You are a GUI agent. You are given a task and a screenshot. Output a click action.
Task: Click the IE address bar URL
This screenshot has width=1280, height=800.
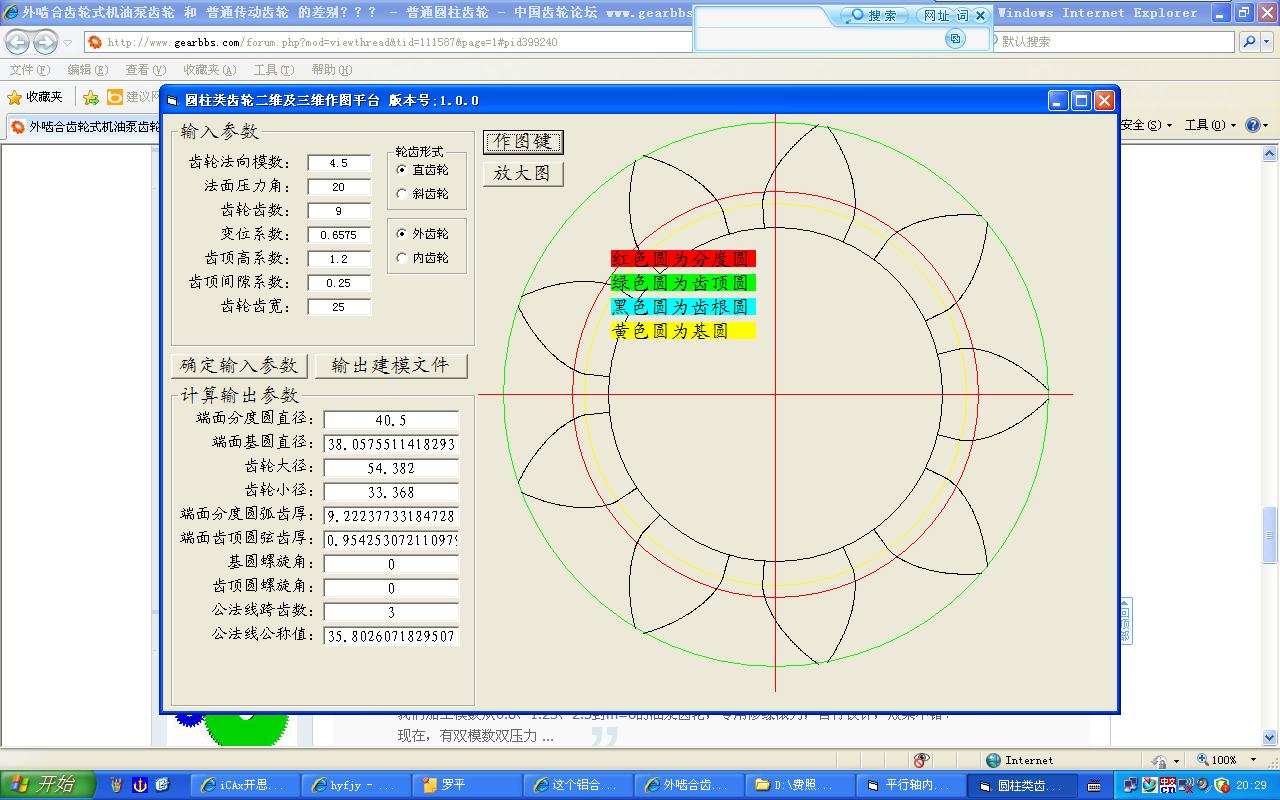332,42
